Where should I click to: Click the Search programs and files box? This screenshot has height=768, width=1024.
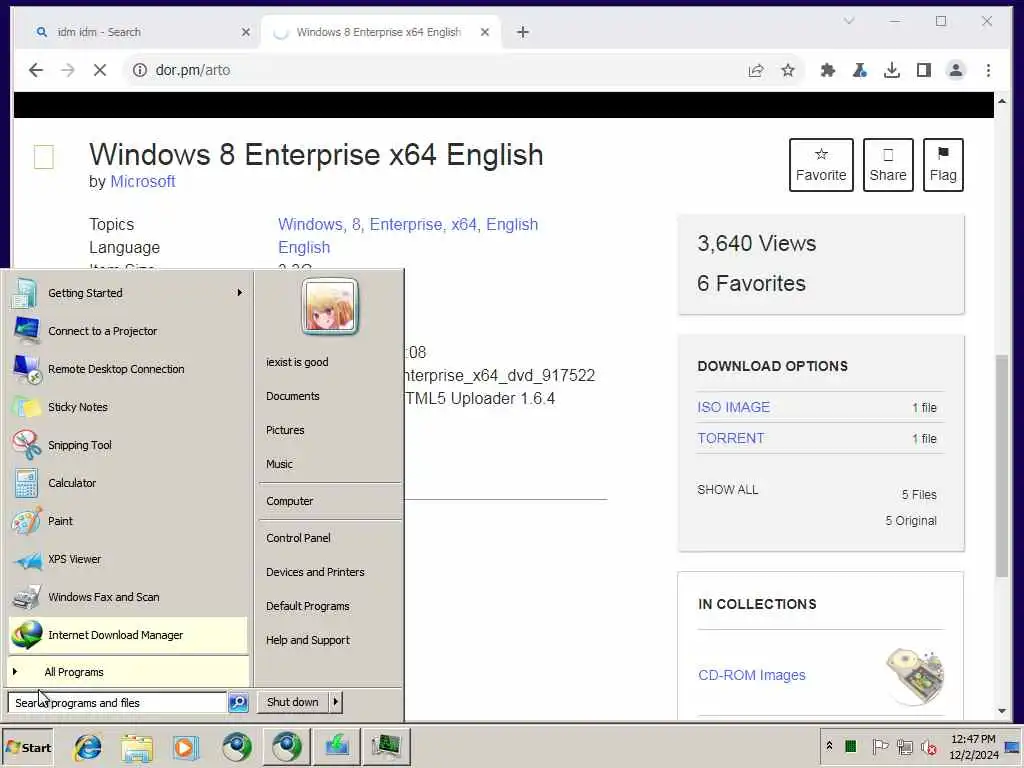pos(118,703)
